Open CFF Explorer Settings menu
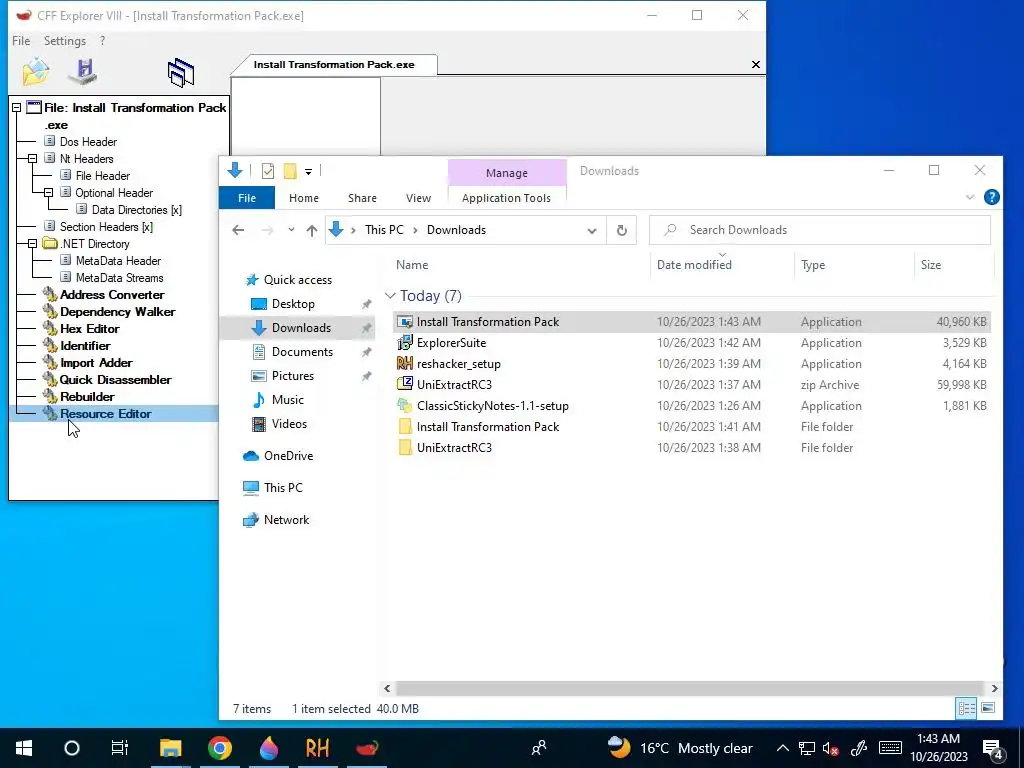The width and height of the screenshot is (1024, 768). pyautogui.click(x=65, y=40)
